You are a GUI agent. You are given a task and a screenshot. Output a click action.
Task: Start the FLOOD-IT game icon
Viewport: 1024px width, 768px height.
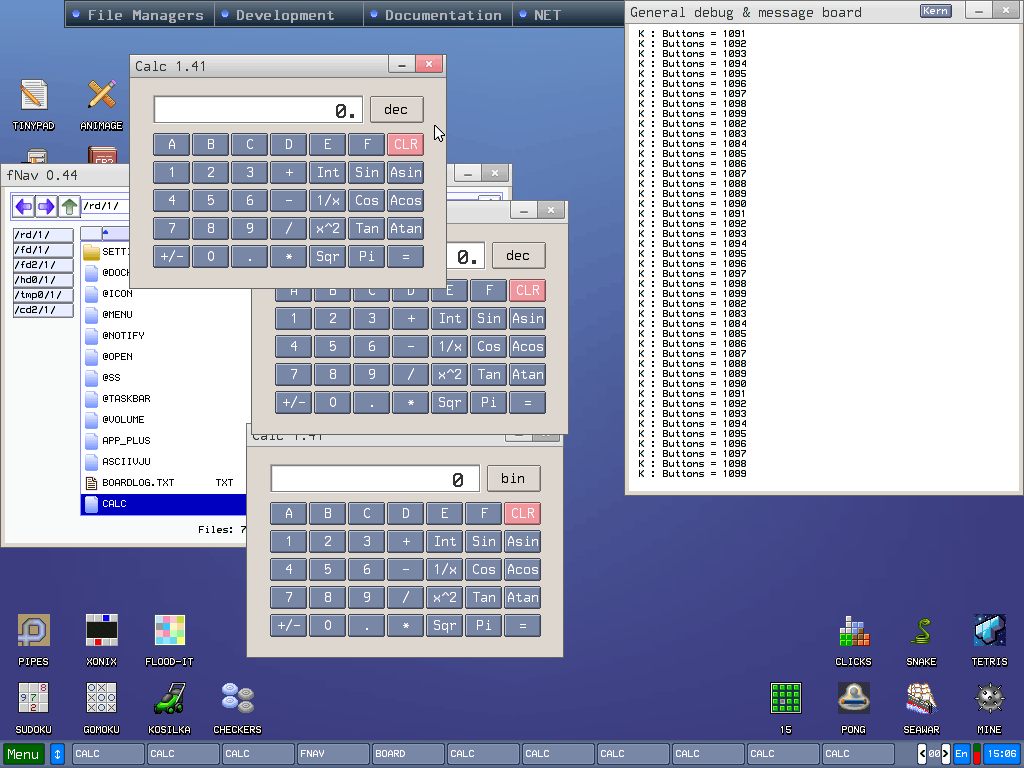tap(170, 631)
